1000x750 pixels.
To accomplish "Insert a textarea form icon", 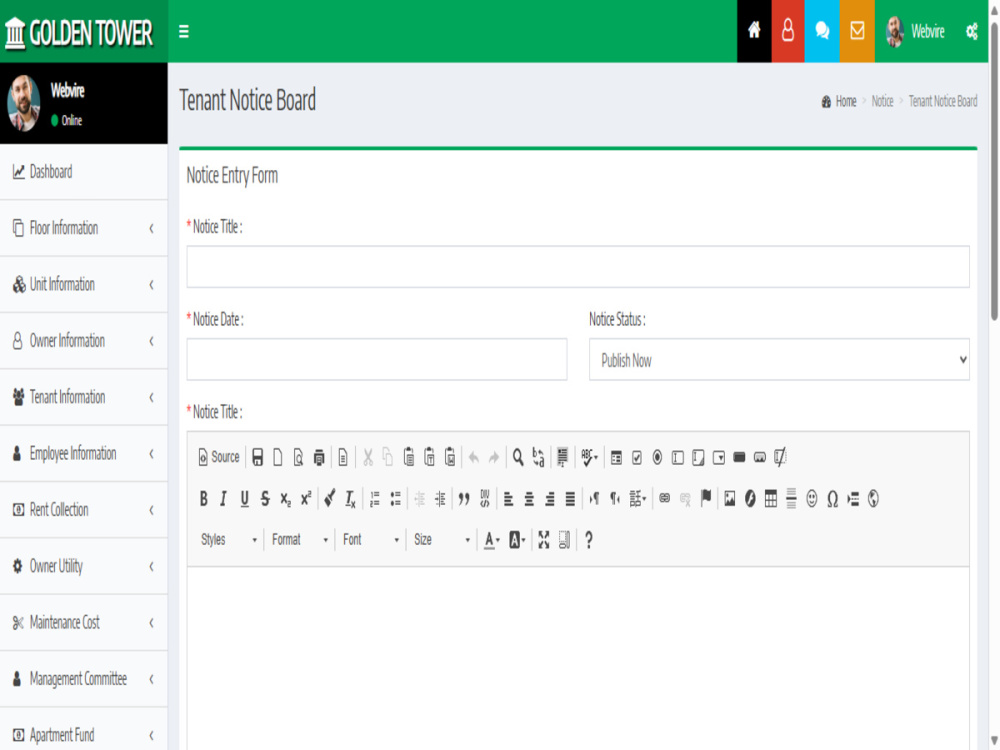I will 698,457.
